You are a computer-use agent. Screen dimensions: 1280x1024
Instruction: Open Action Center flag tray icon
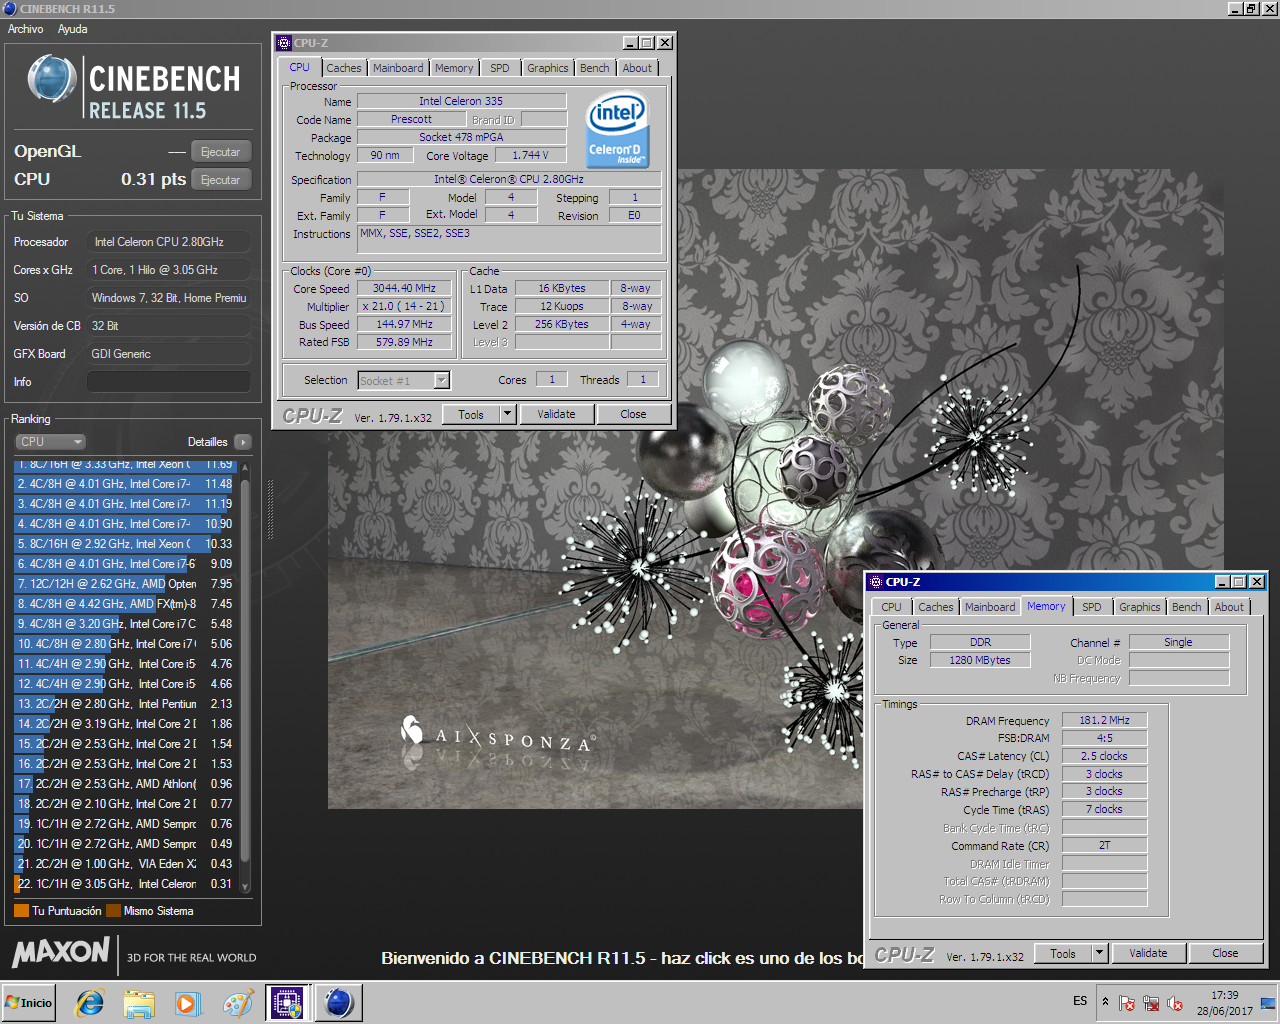tap(1127, 1003)
